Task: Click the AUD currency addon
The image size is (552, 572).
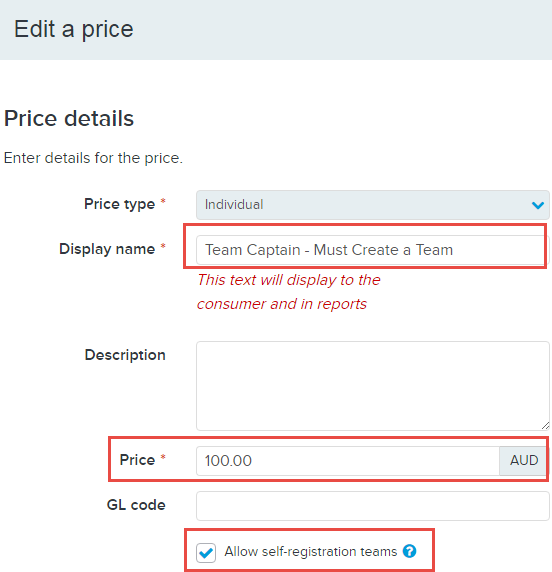Action: pyautogui.click(x=524, y=461)
